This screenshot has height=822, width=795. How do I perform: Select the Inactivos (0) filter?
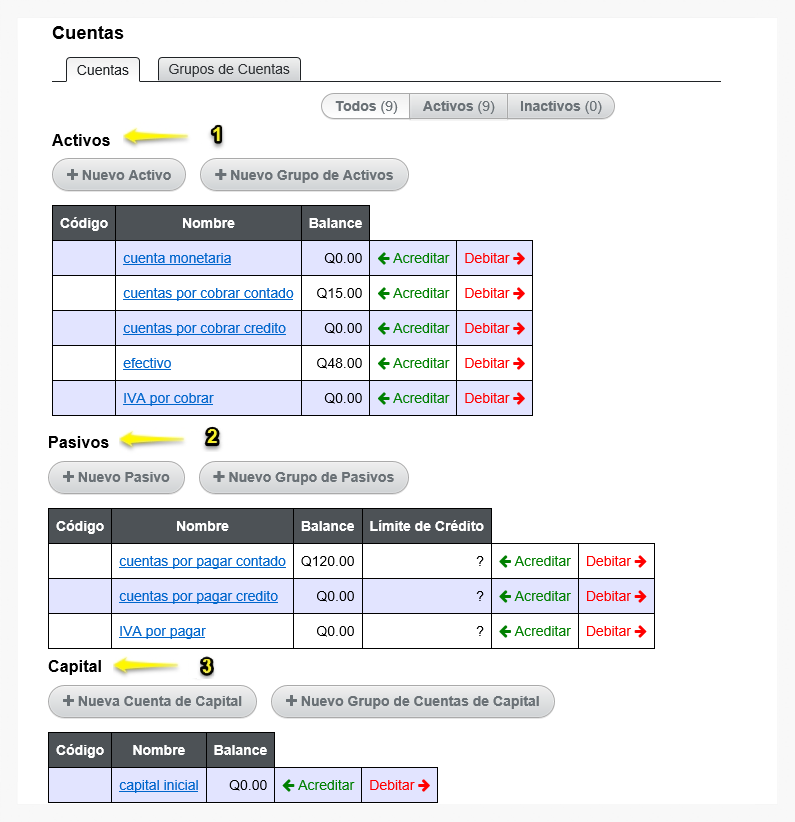pos(561,106)
